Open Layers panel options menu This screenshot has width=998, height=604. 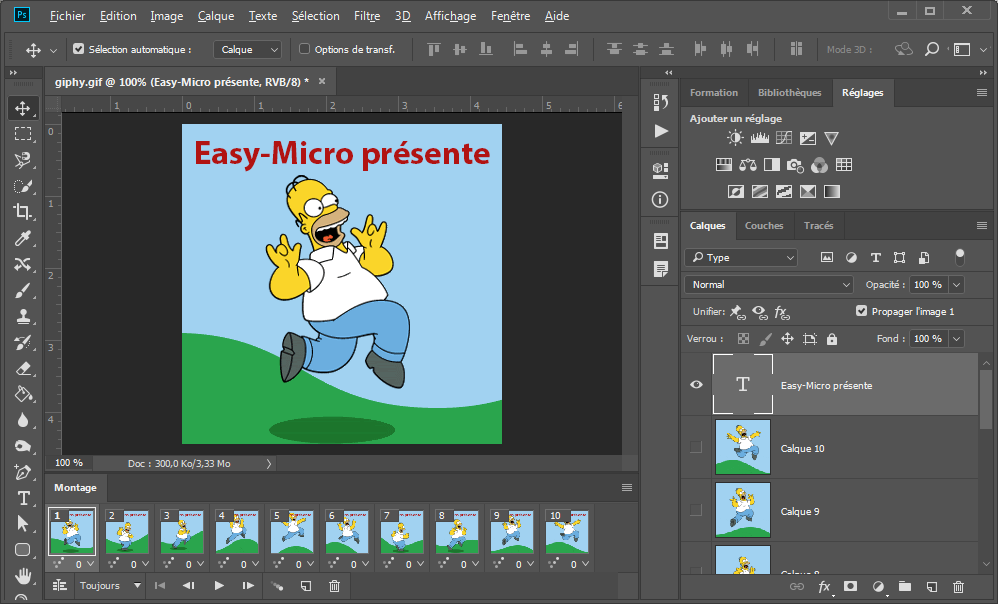click(x=981, y=225)
